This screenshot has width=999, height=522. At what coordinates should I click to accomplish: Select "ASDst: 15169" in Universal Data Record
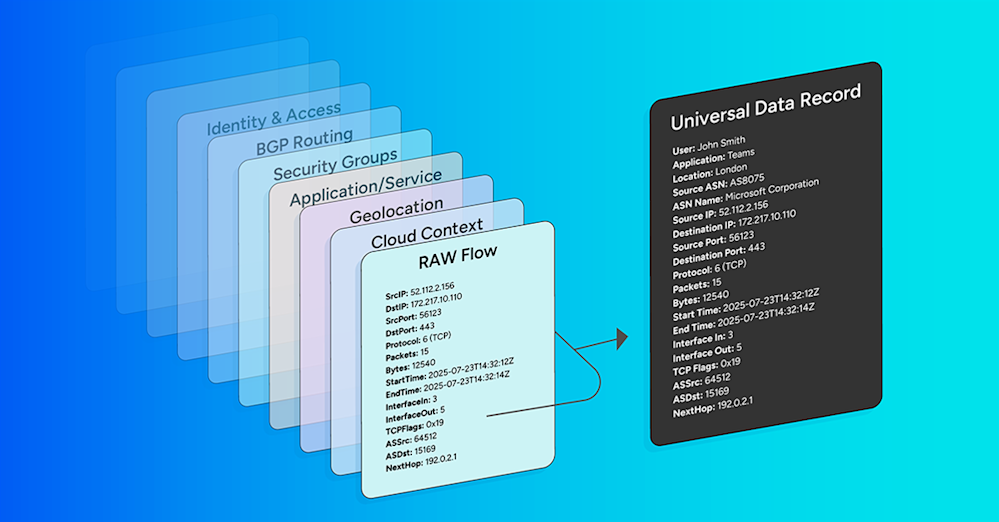[x=701, y=395]
